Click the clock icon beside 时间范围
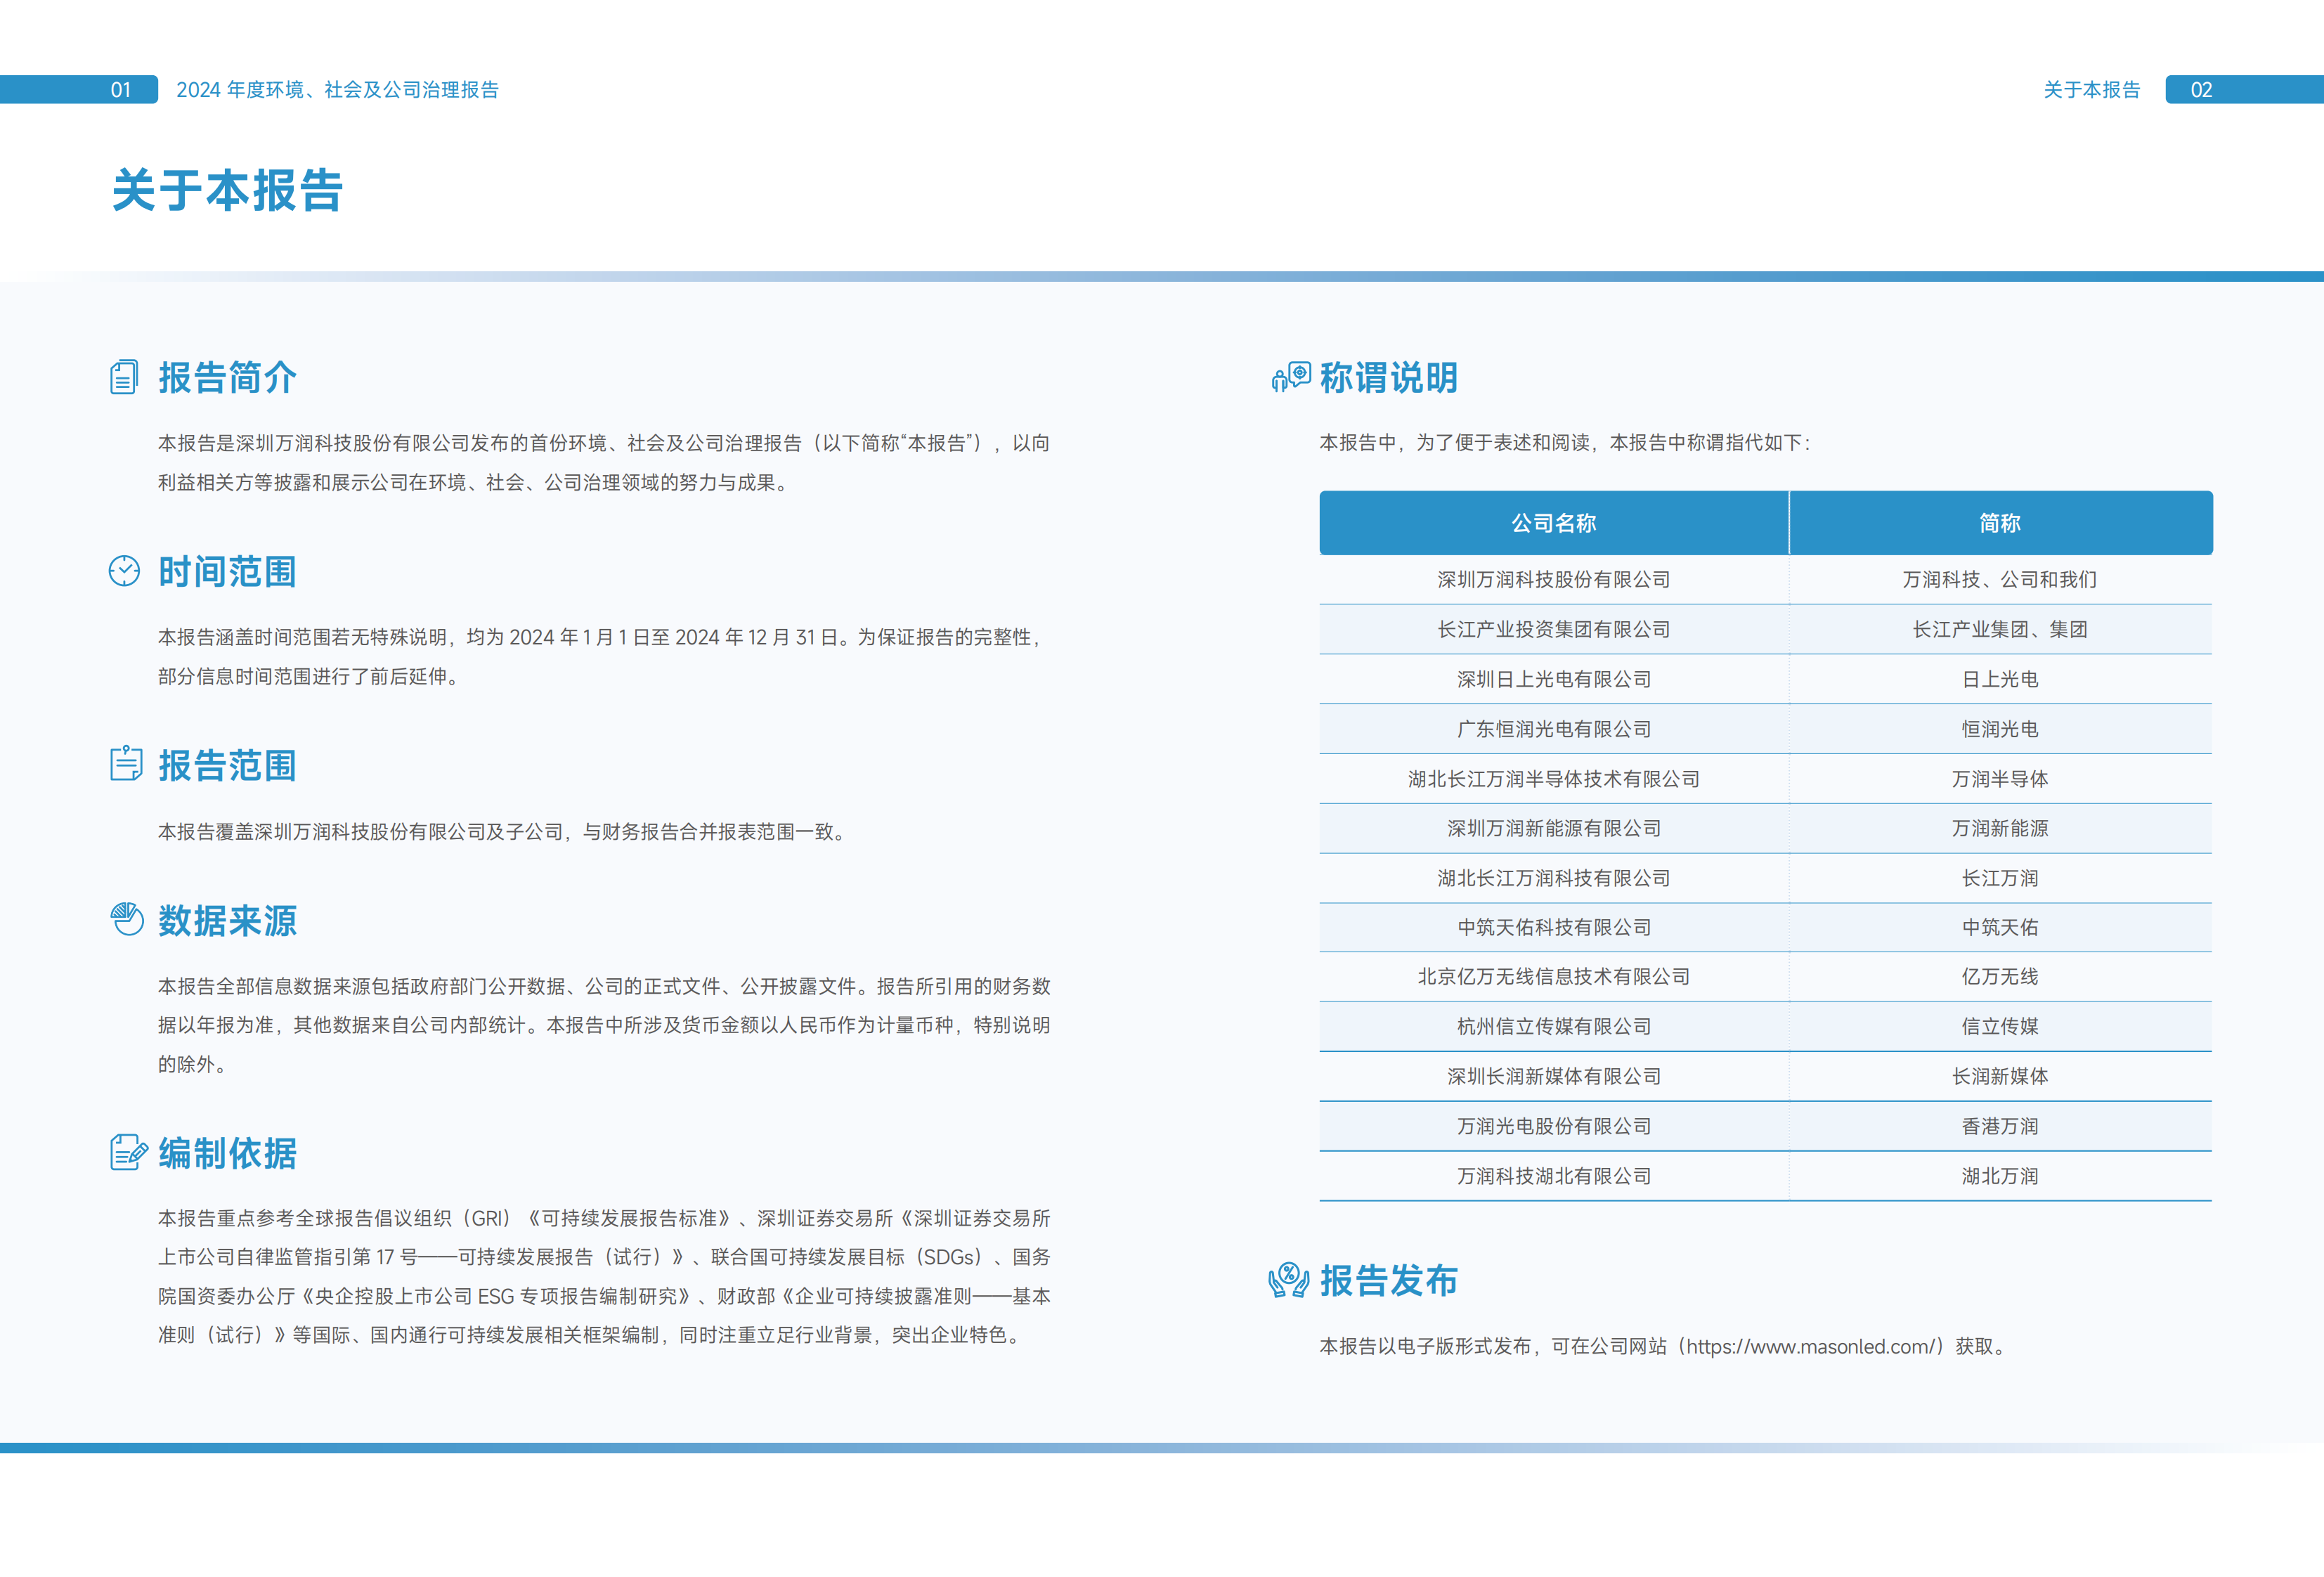Image resolution: width=2324 pixels, height=1577 pixels. point(124,571)
